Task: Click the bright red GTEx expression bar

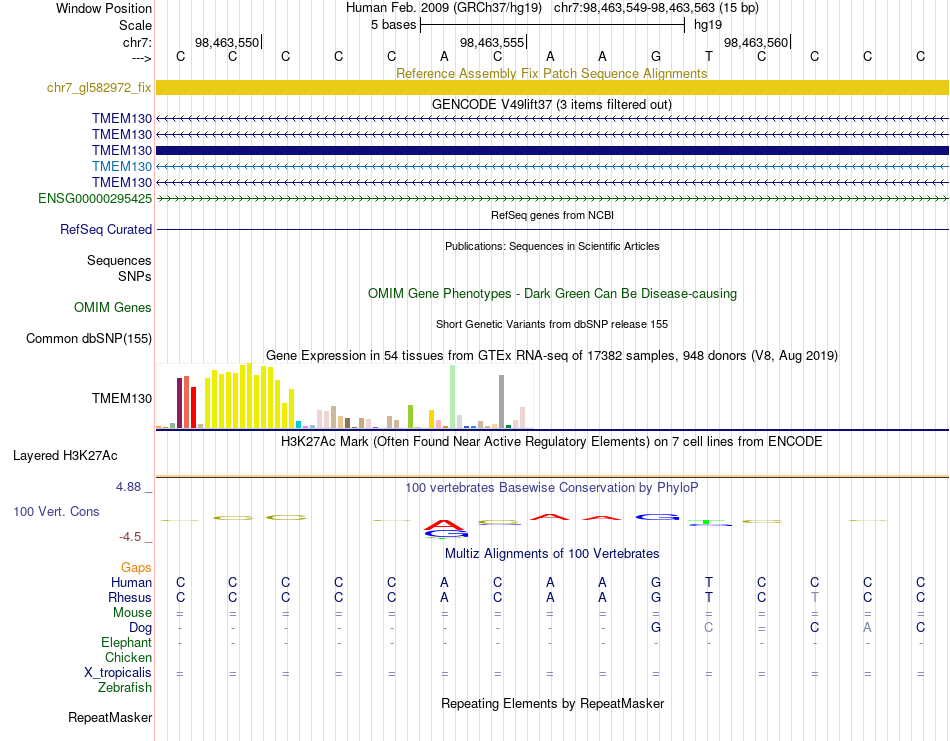Action: pos(194,408)
